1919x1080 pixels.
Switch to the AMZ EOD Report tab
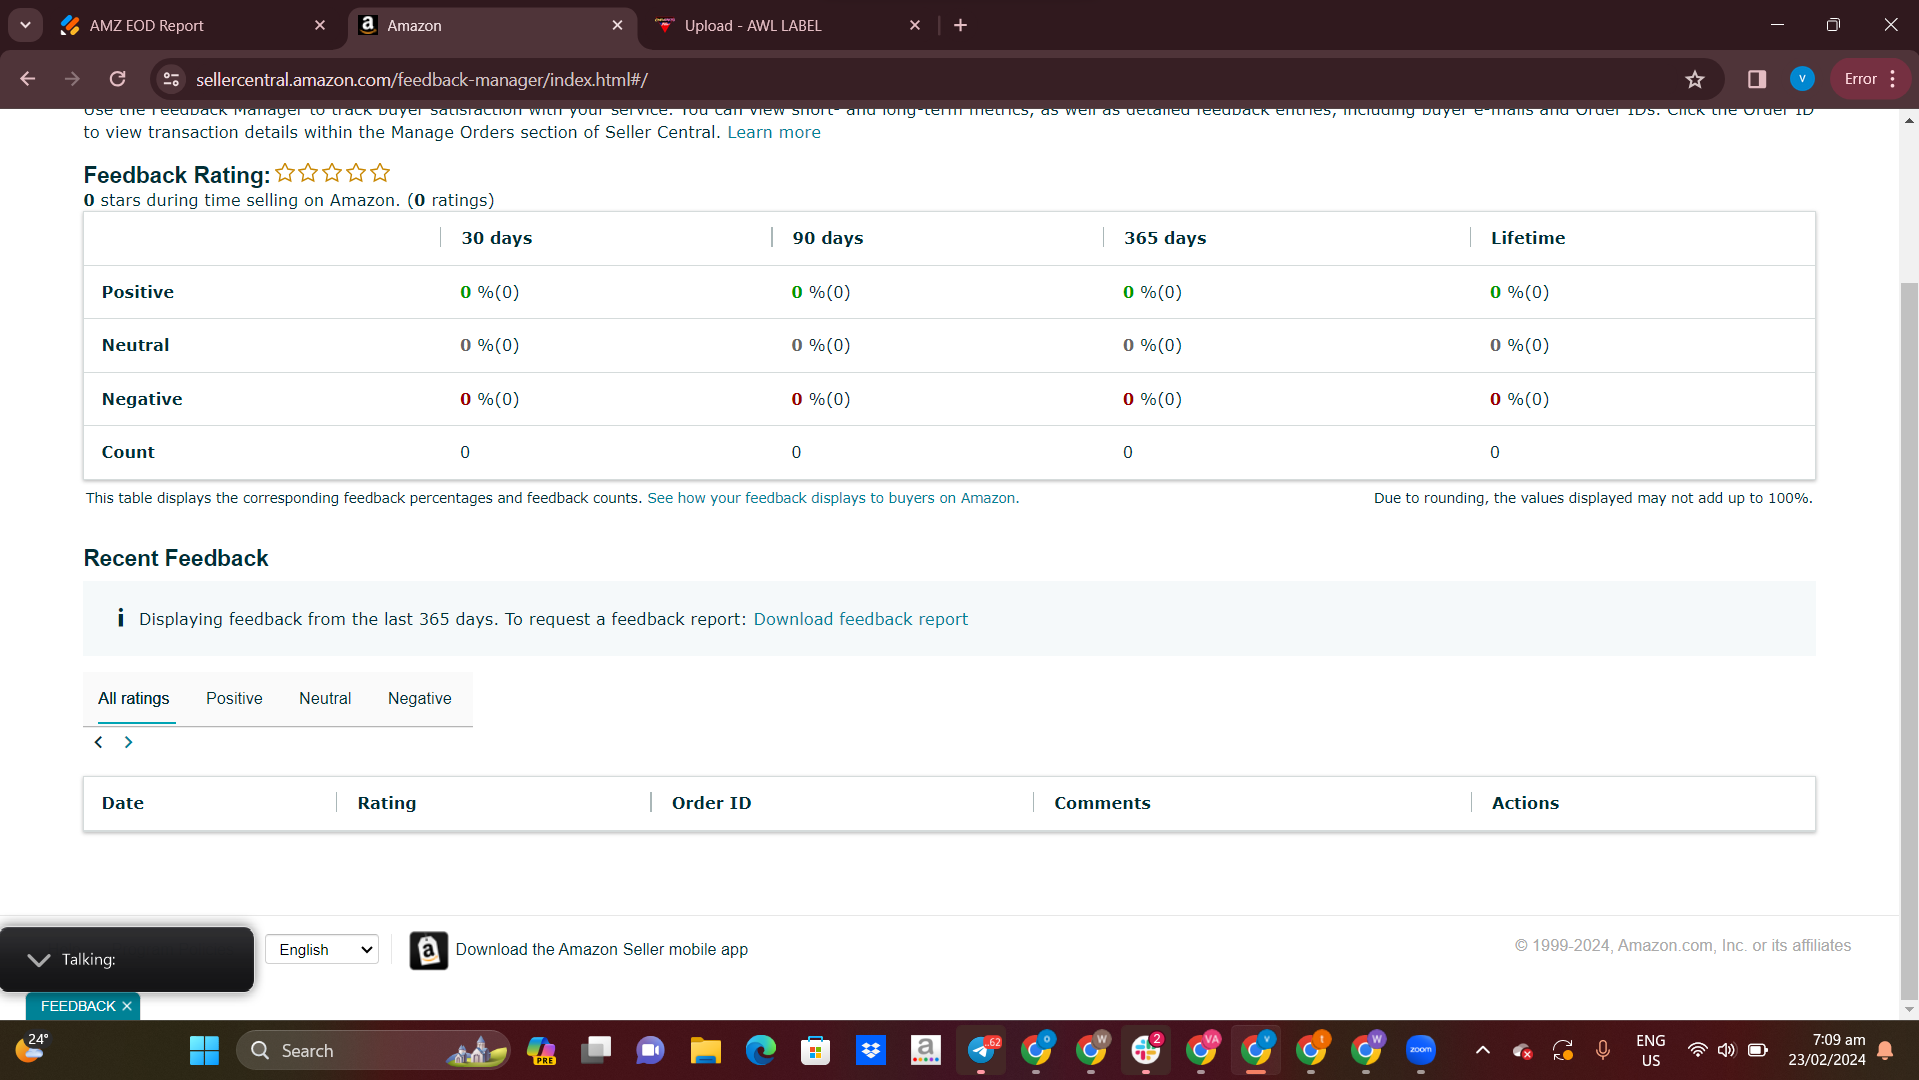pyautogui.click(x=193, y=25)
